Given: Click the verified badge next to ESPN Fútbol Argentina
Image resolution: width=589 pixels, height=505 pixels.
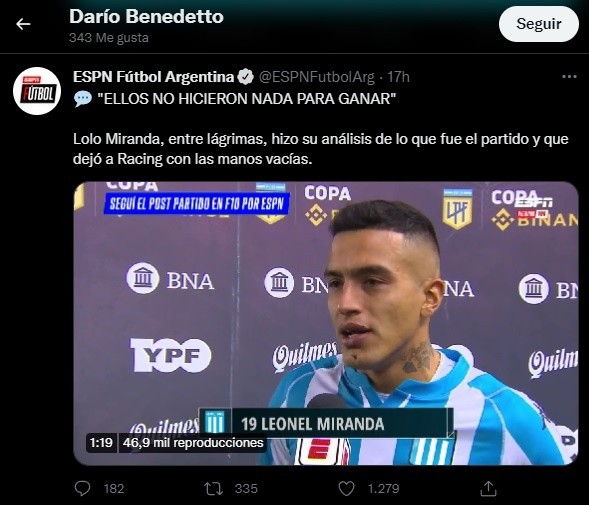Looking at the screenshot, I should [x=246, y=77].
